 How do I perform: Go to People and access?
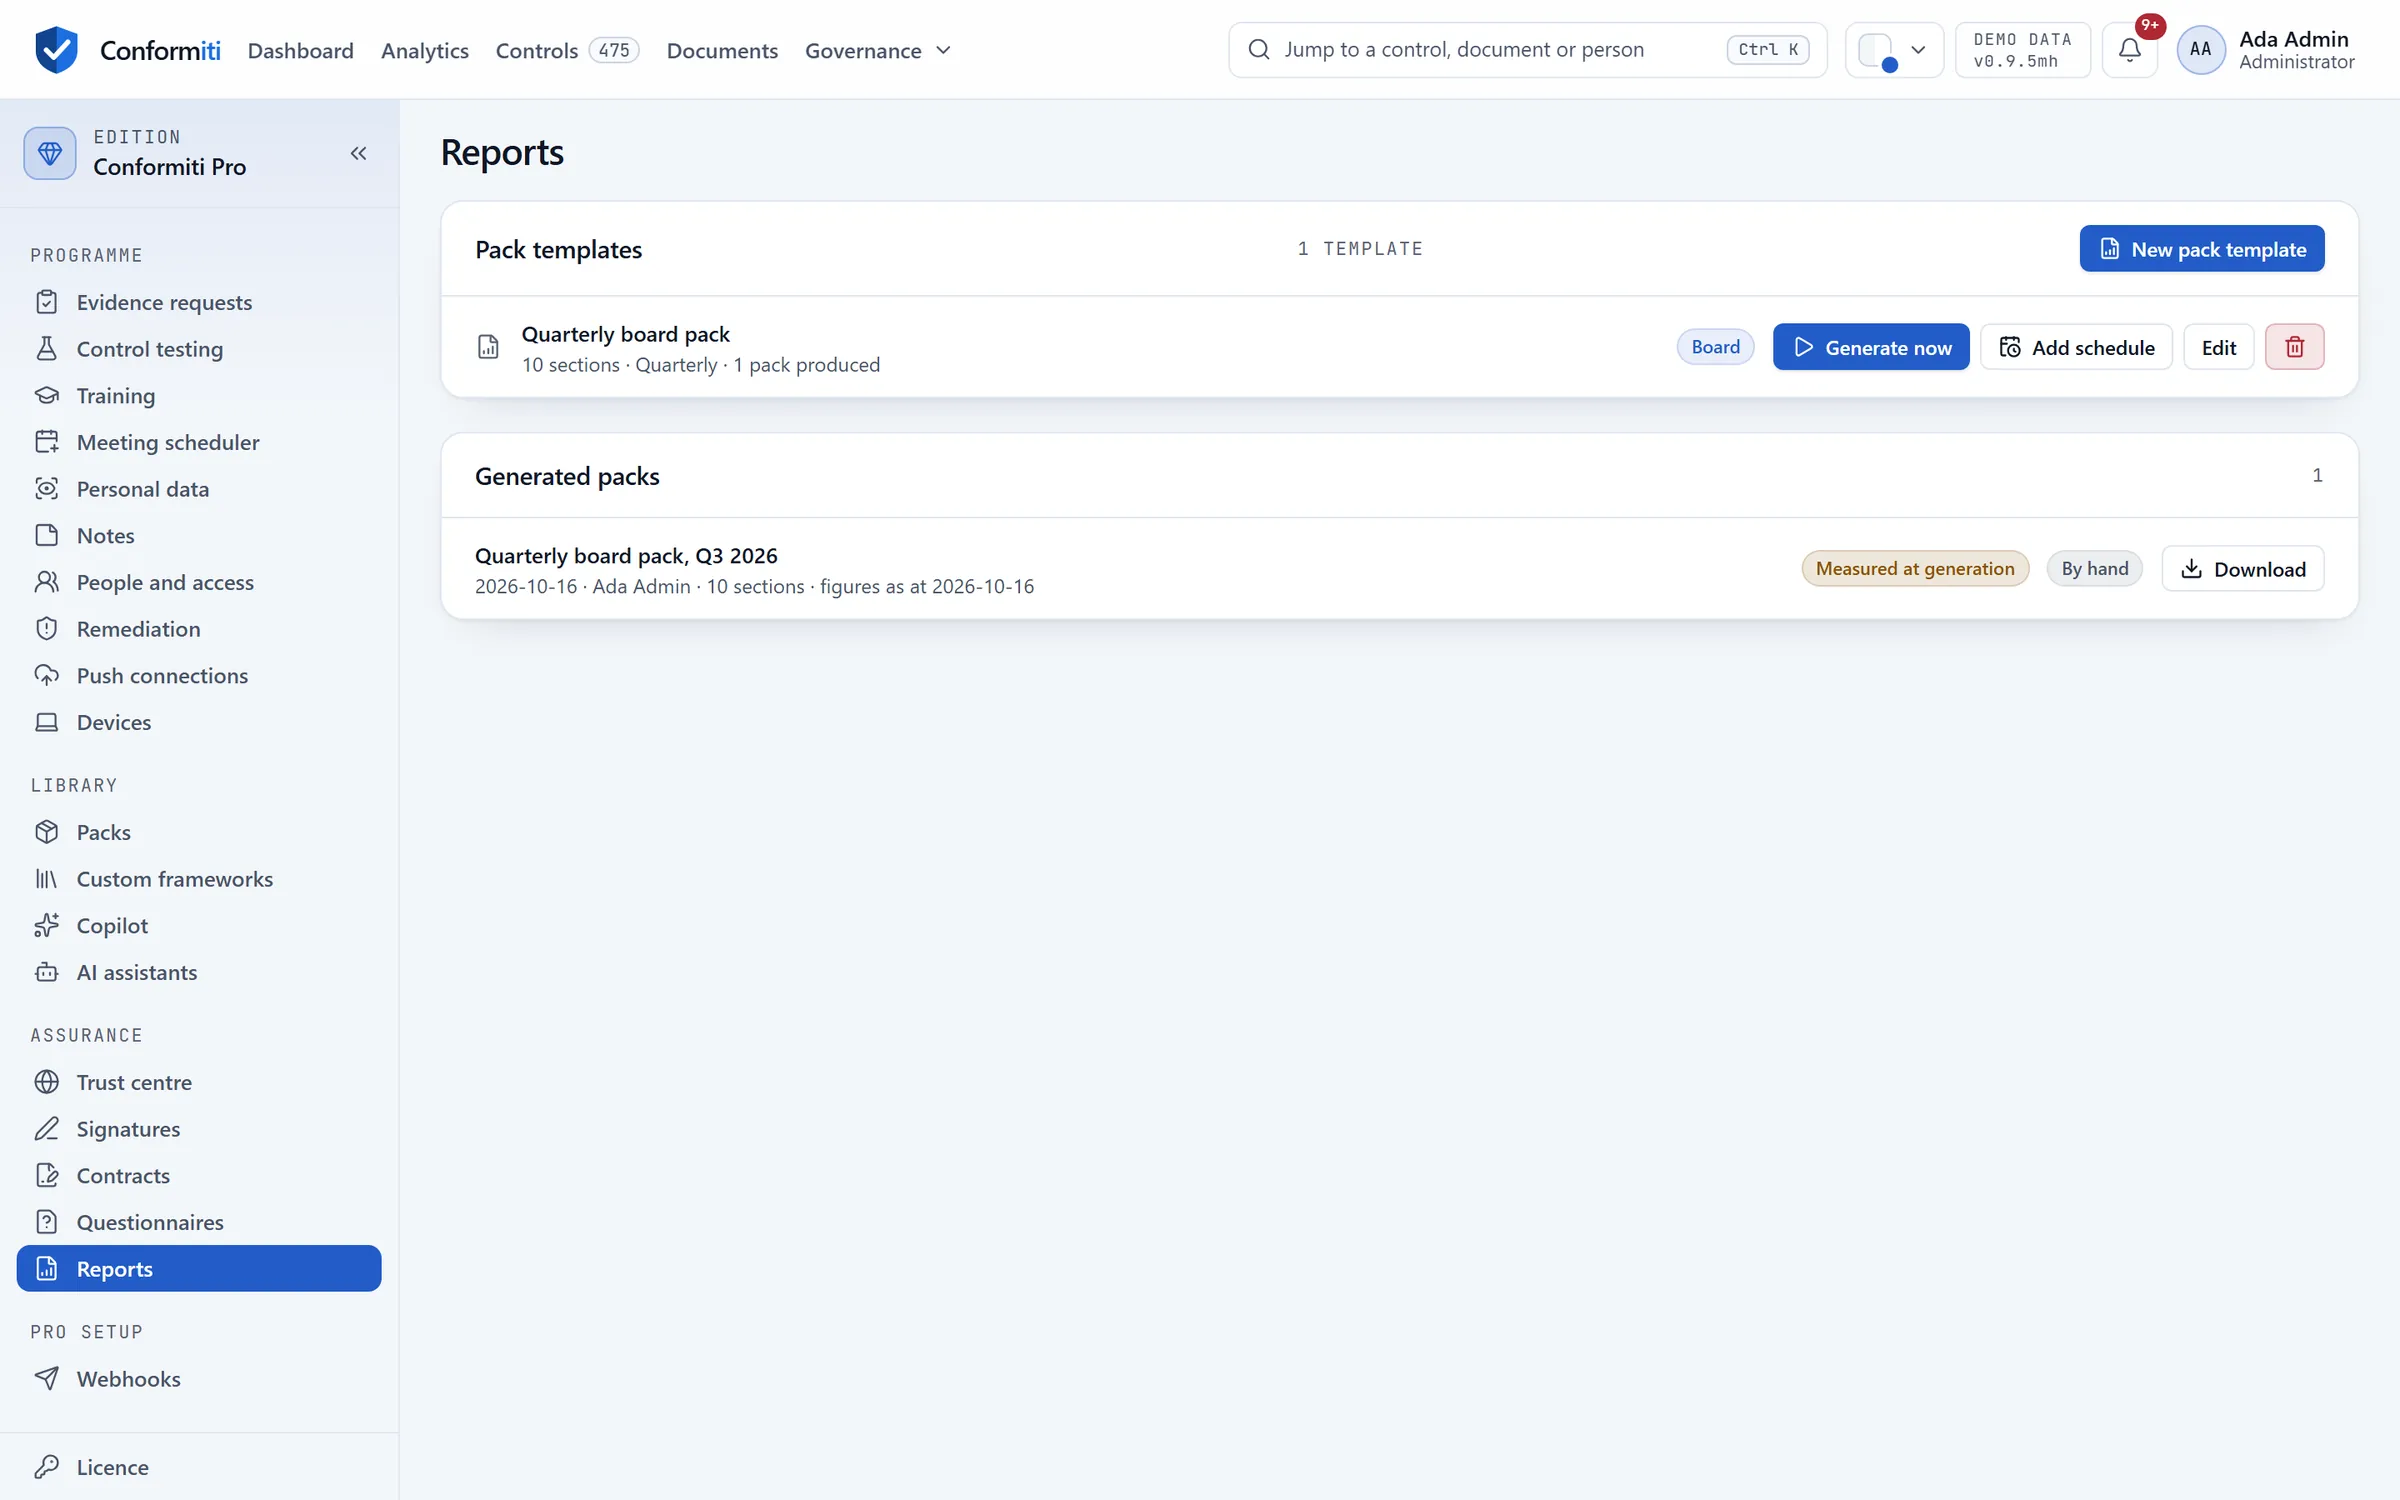click(x=199, y=582)
